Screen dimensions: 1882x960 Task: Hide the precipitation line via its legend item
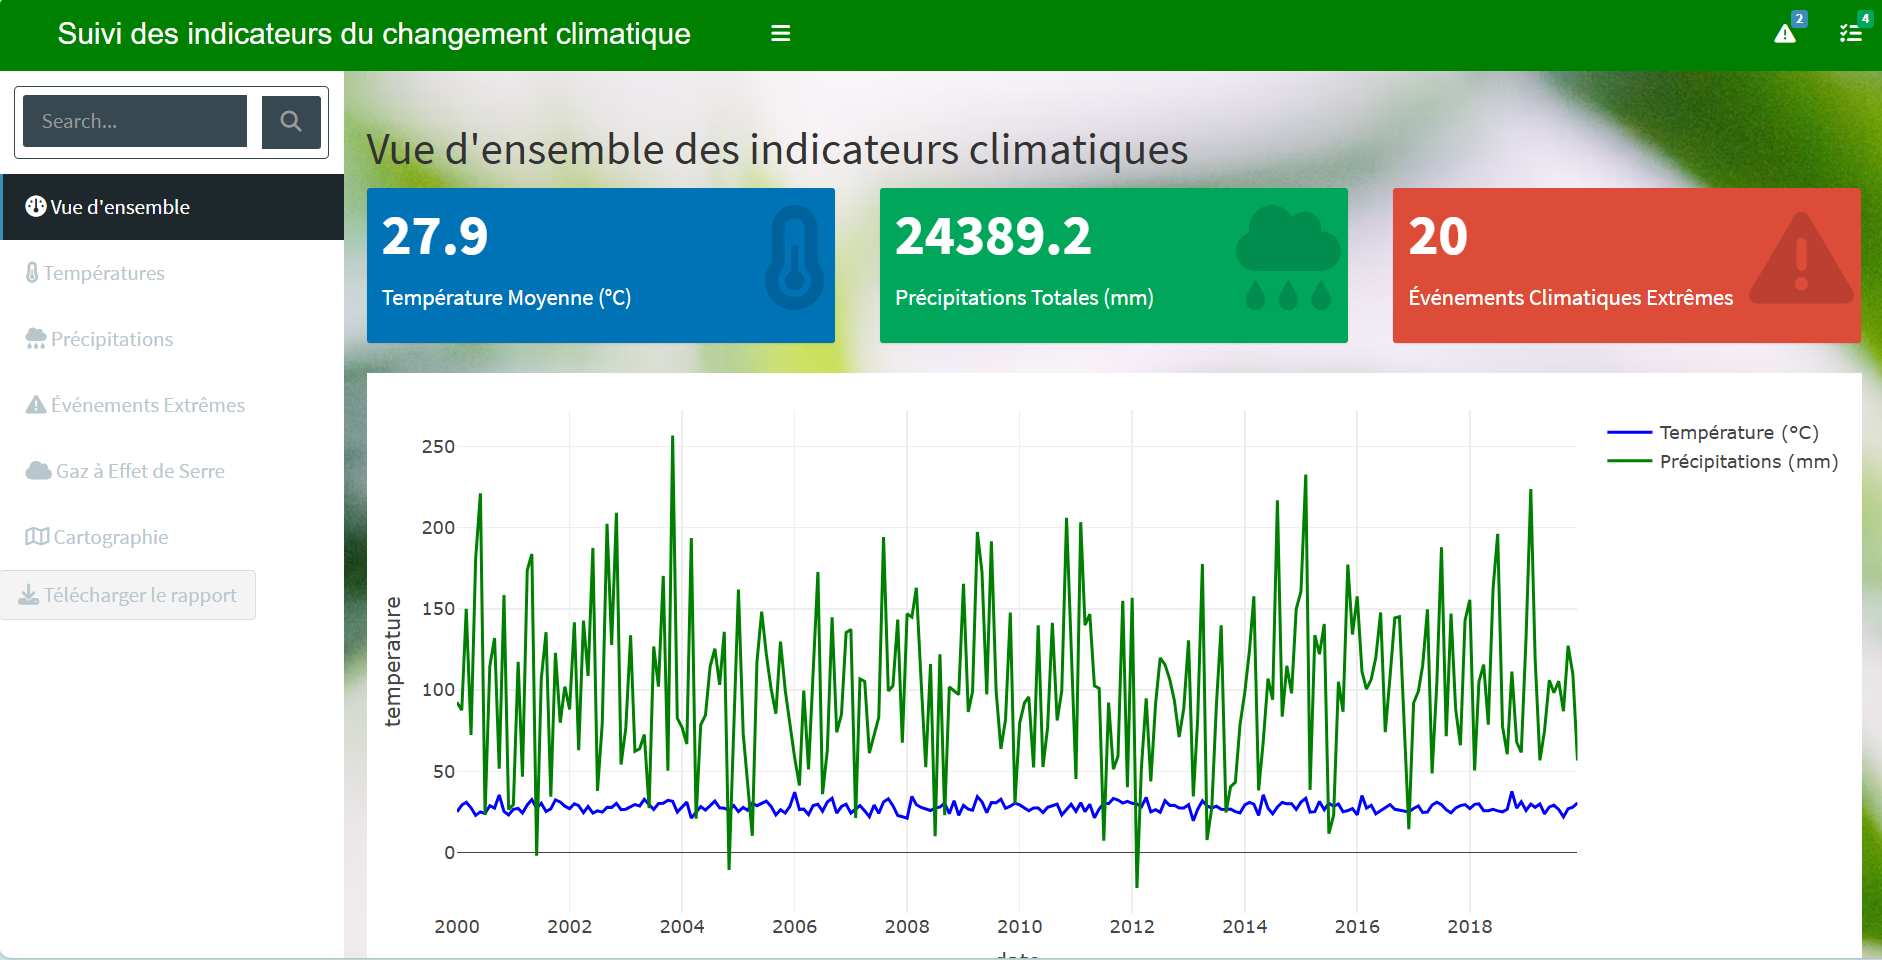pyautogui.click(x=1750, y=461)
